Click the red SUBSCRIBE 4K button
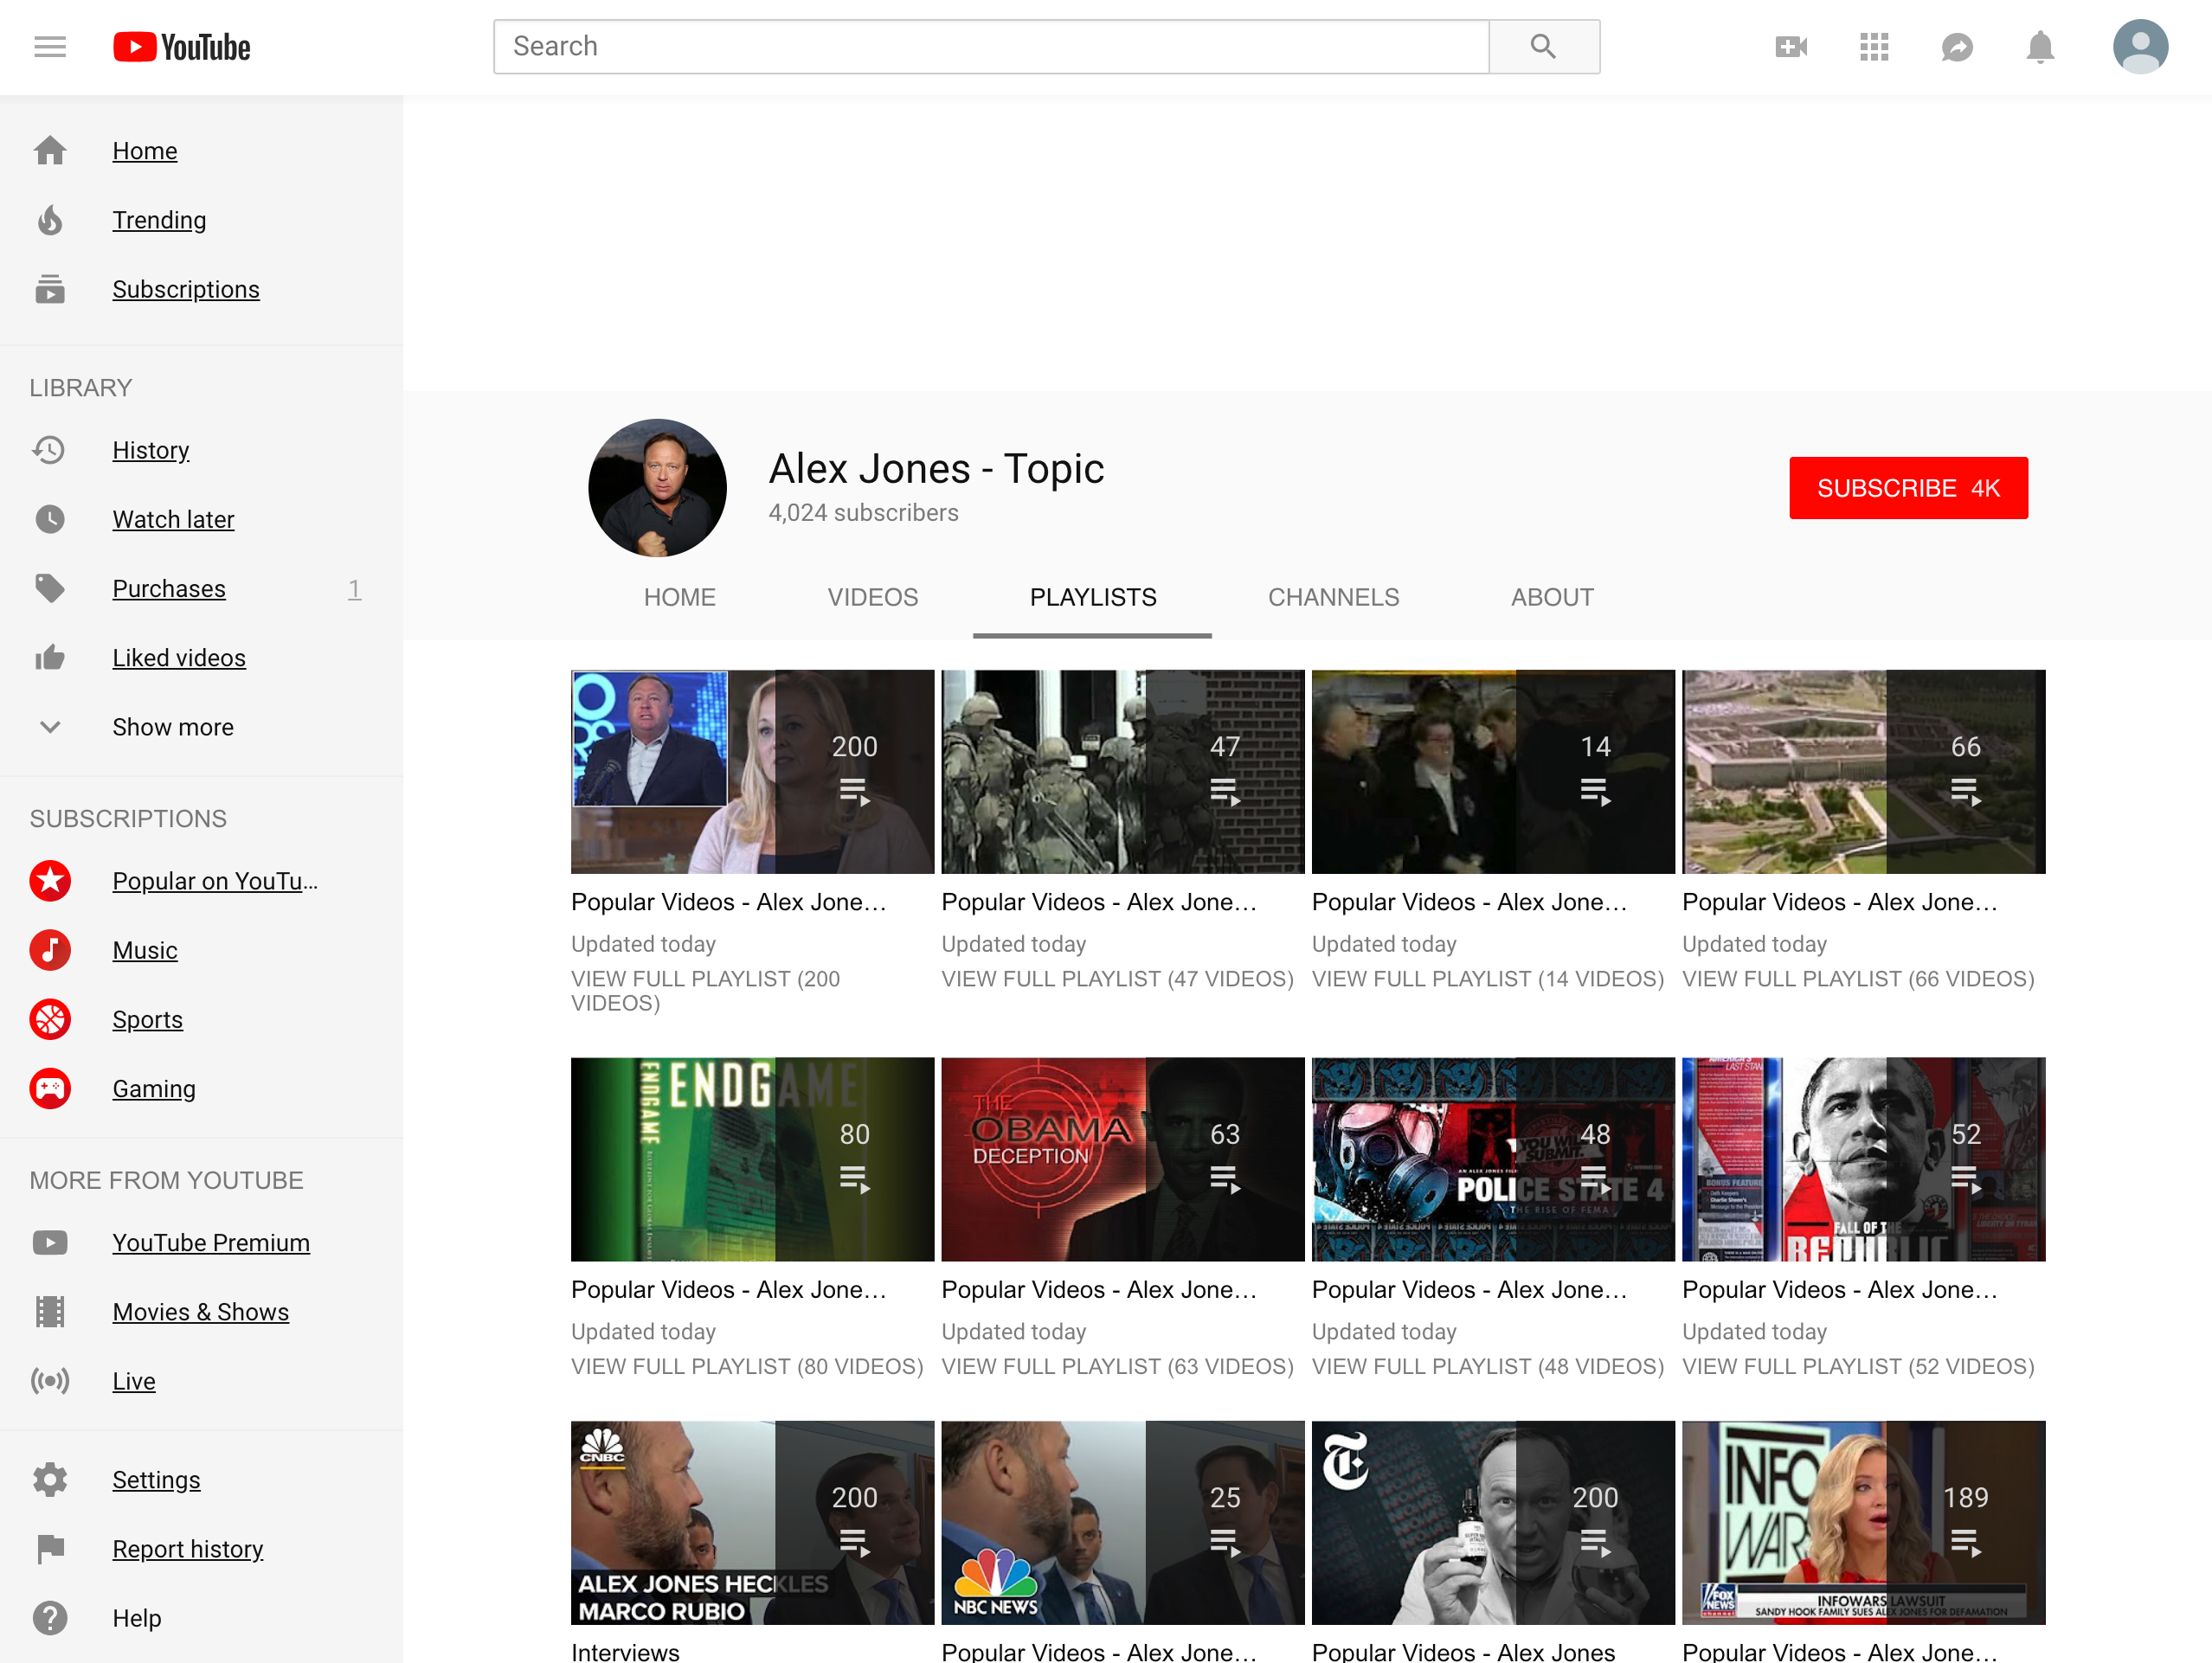Image resolution: width=2212 pixels, height=1663 pixels. (1908, 488)
